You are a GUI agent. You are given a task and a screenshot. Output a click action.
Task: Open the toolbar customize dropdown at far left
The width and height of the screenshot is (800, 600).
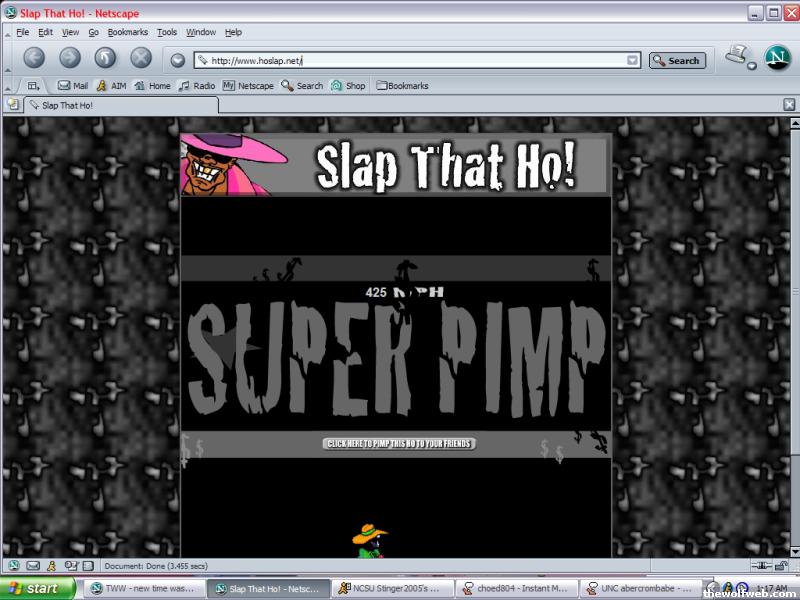(33, 86)
